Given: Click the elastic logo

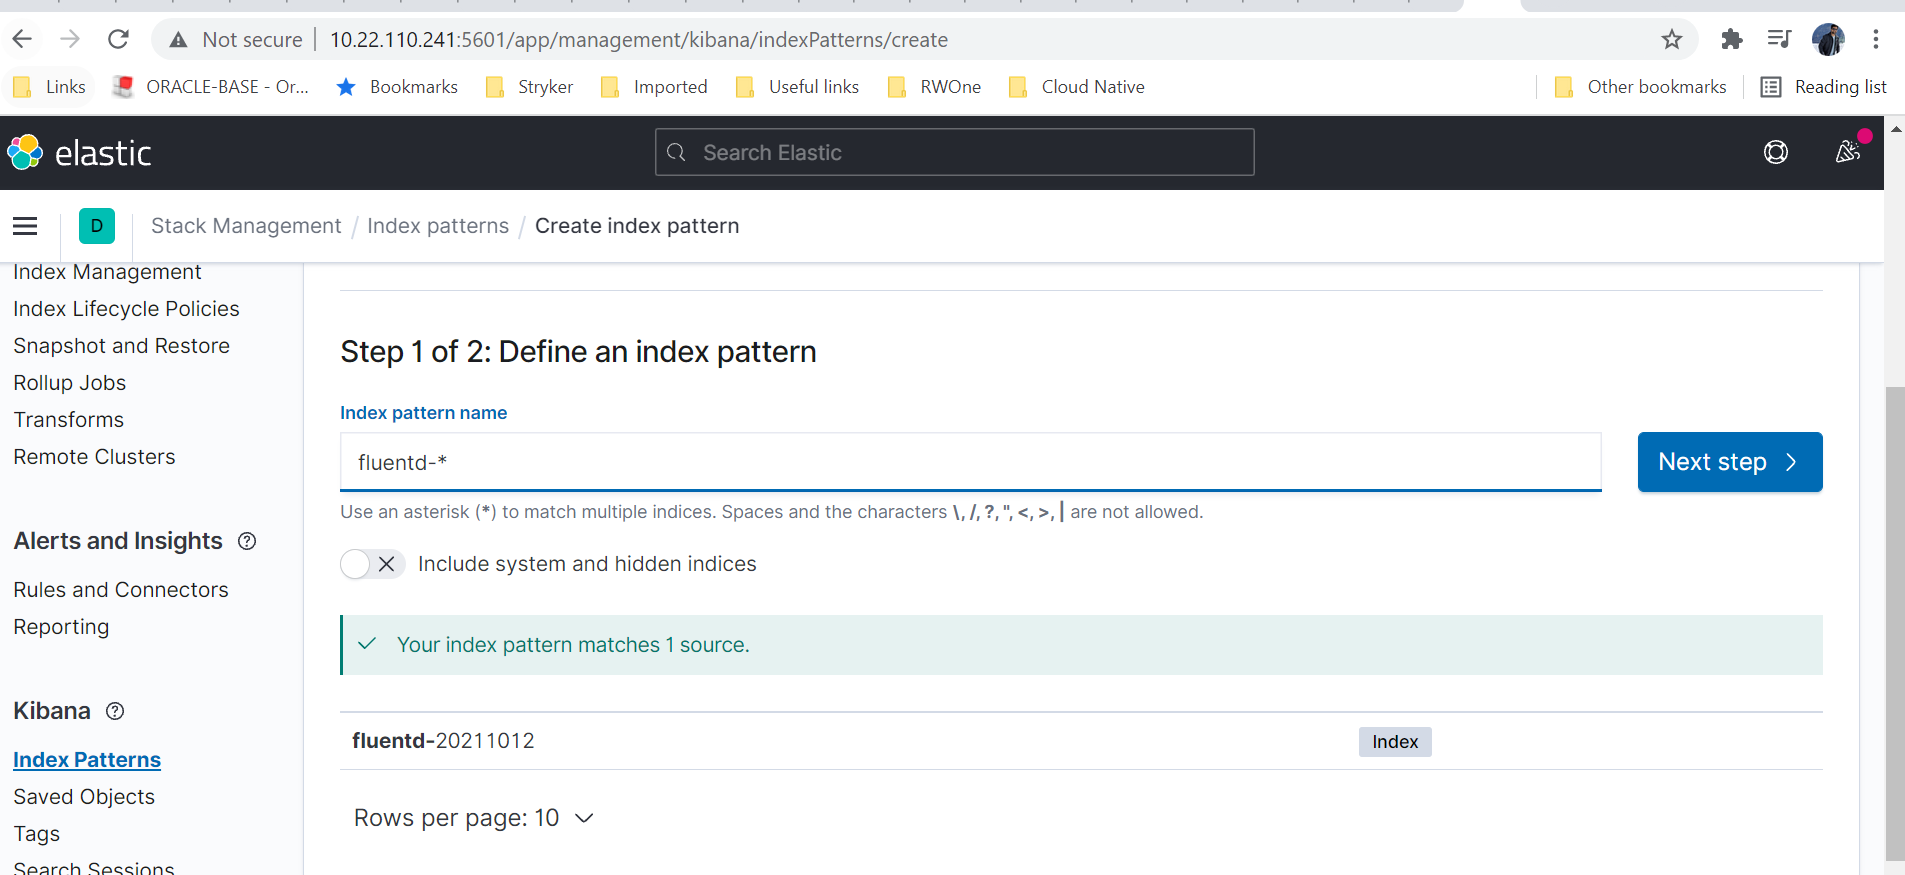Looking at the screenshot, I should pyautogui.click(x=79, y=152).
